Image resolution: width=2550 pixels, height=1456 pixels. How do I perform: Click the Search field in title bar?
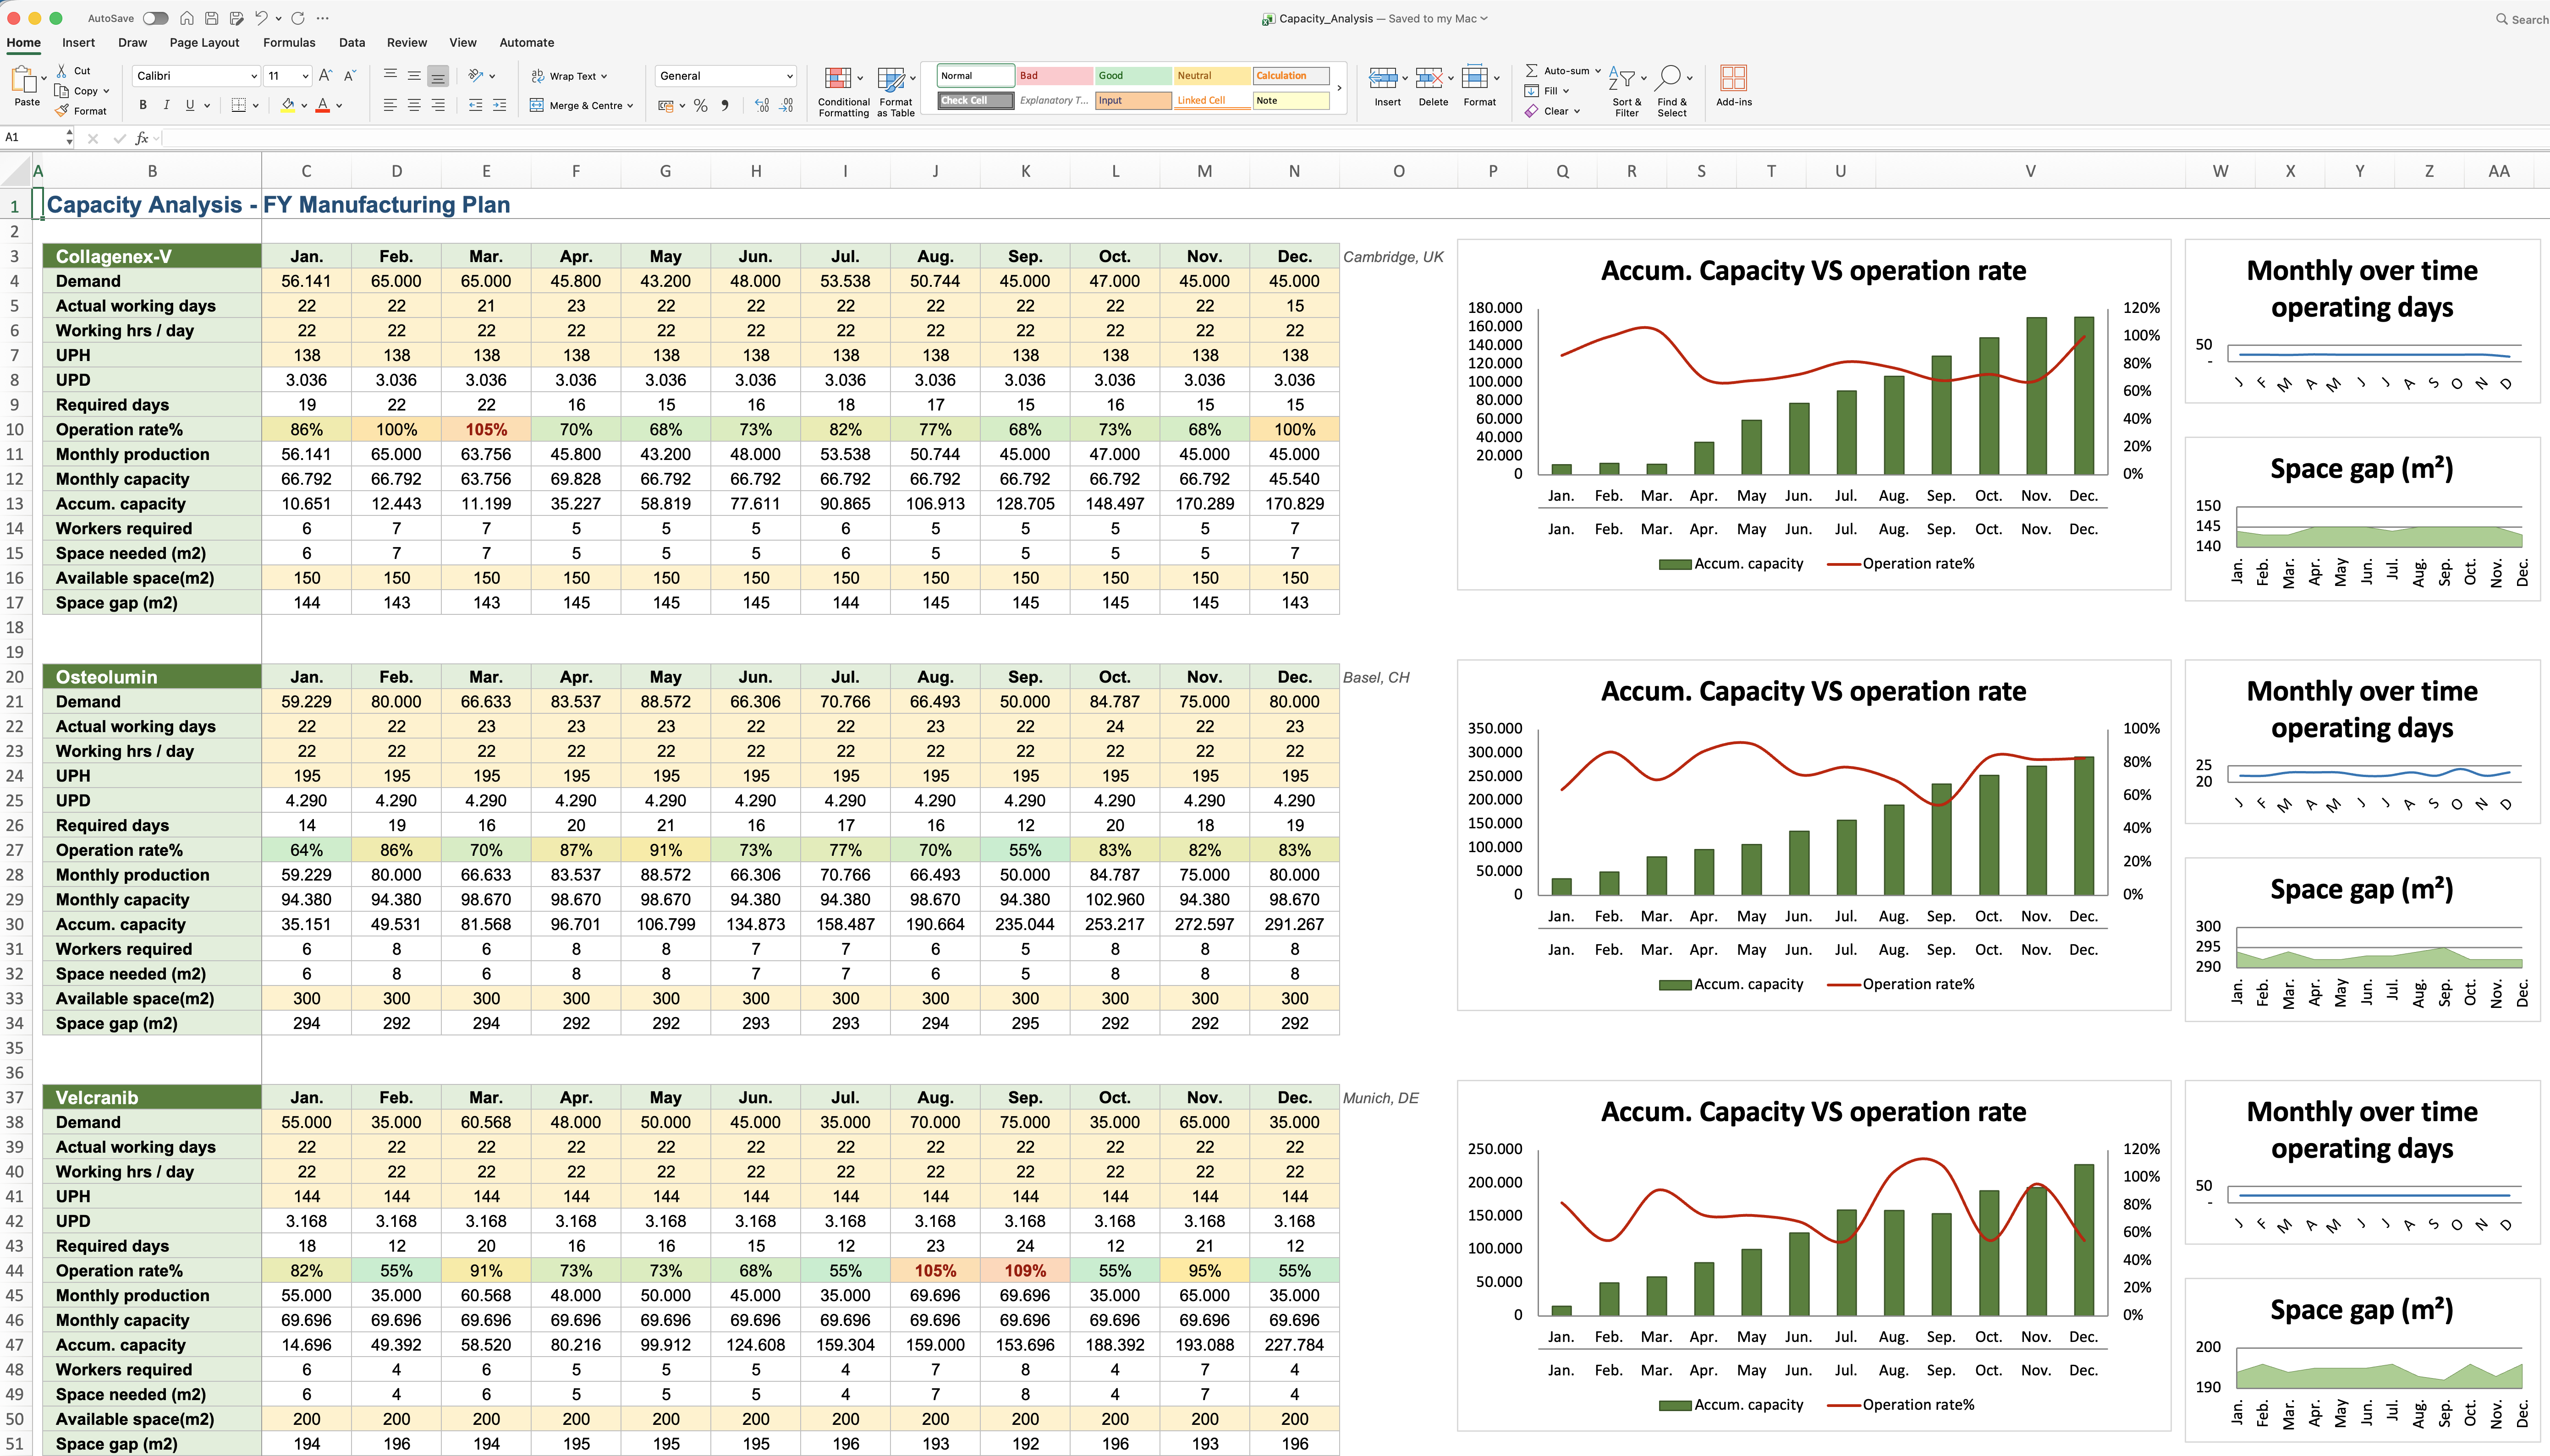tap(2521, 19)
